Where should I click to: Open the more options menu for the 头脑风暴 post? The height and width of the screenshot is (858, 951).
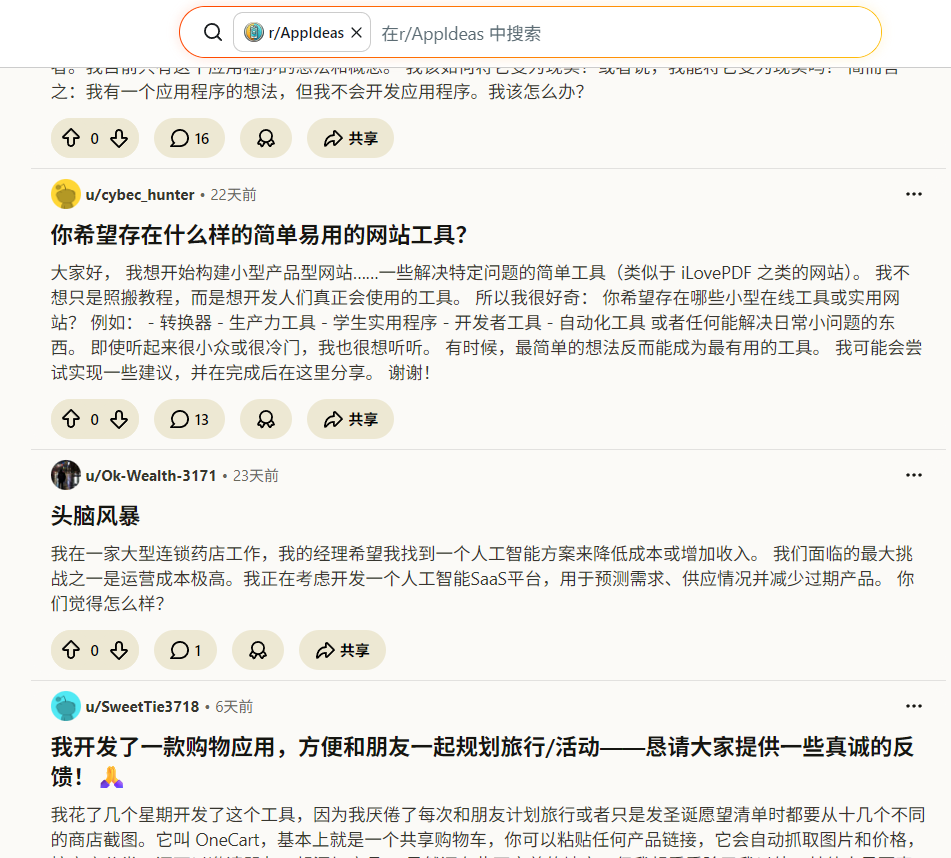pos(913,475)
